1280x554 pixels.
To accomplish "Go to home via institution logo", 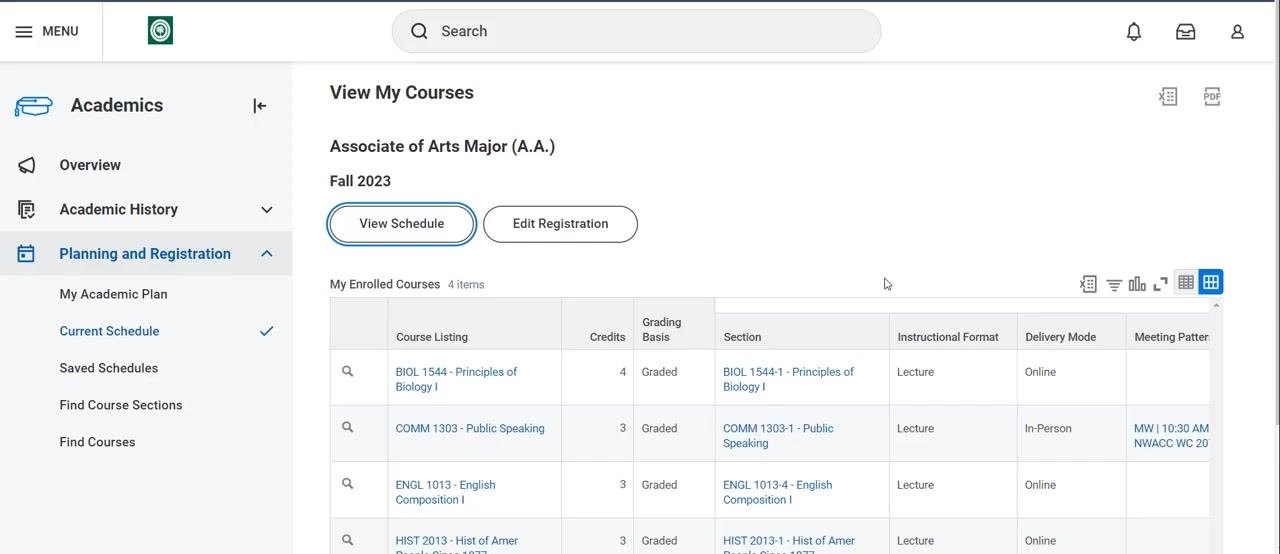I will point(160,31).
